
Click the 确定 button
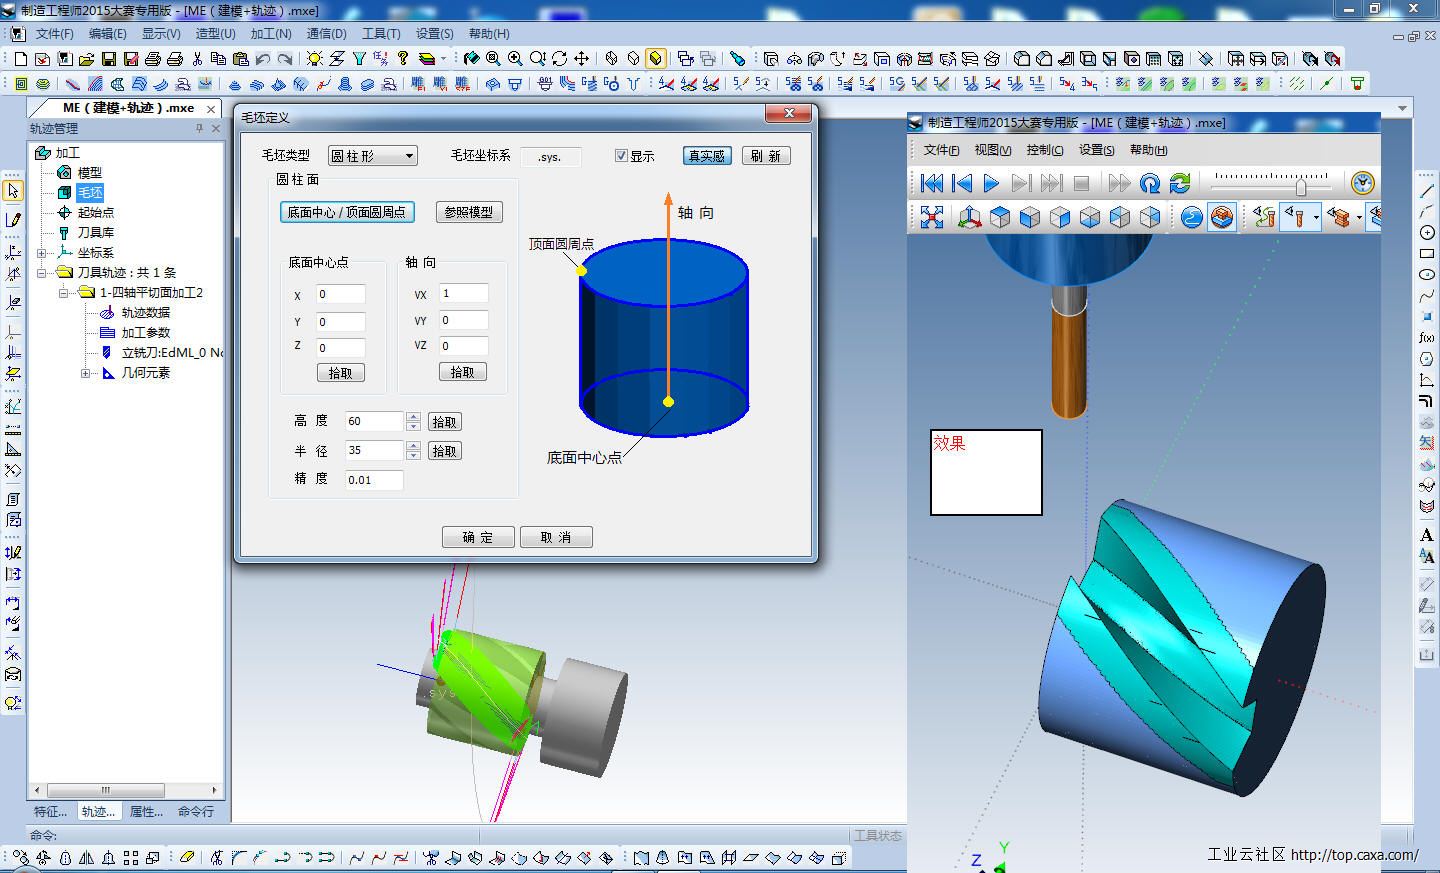click(478, 537)
